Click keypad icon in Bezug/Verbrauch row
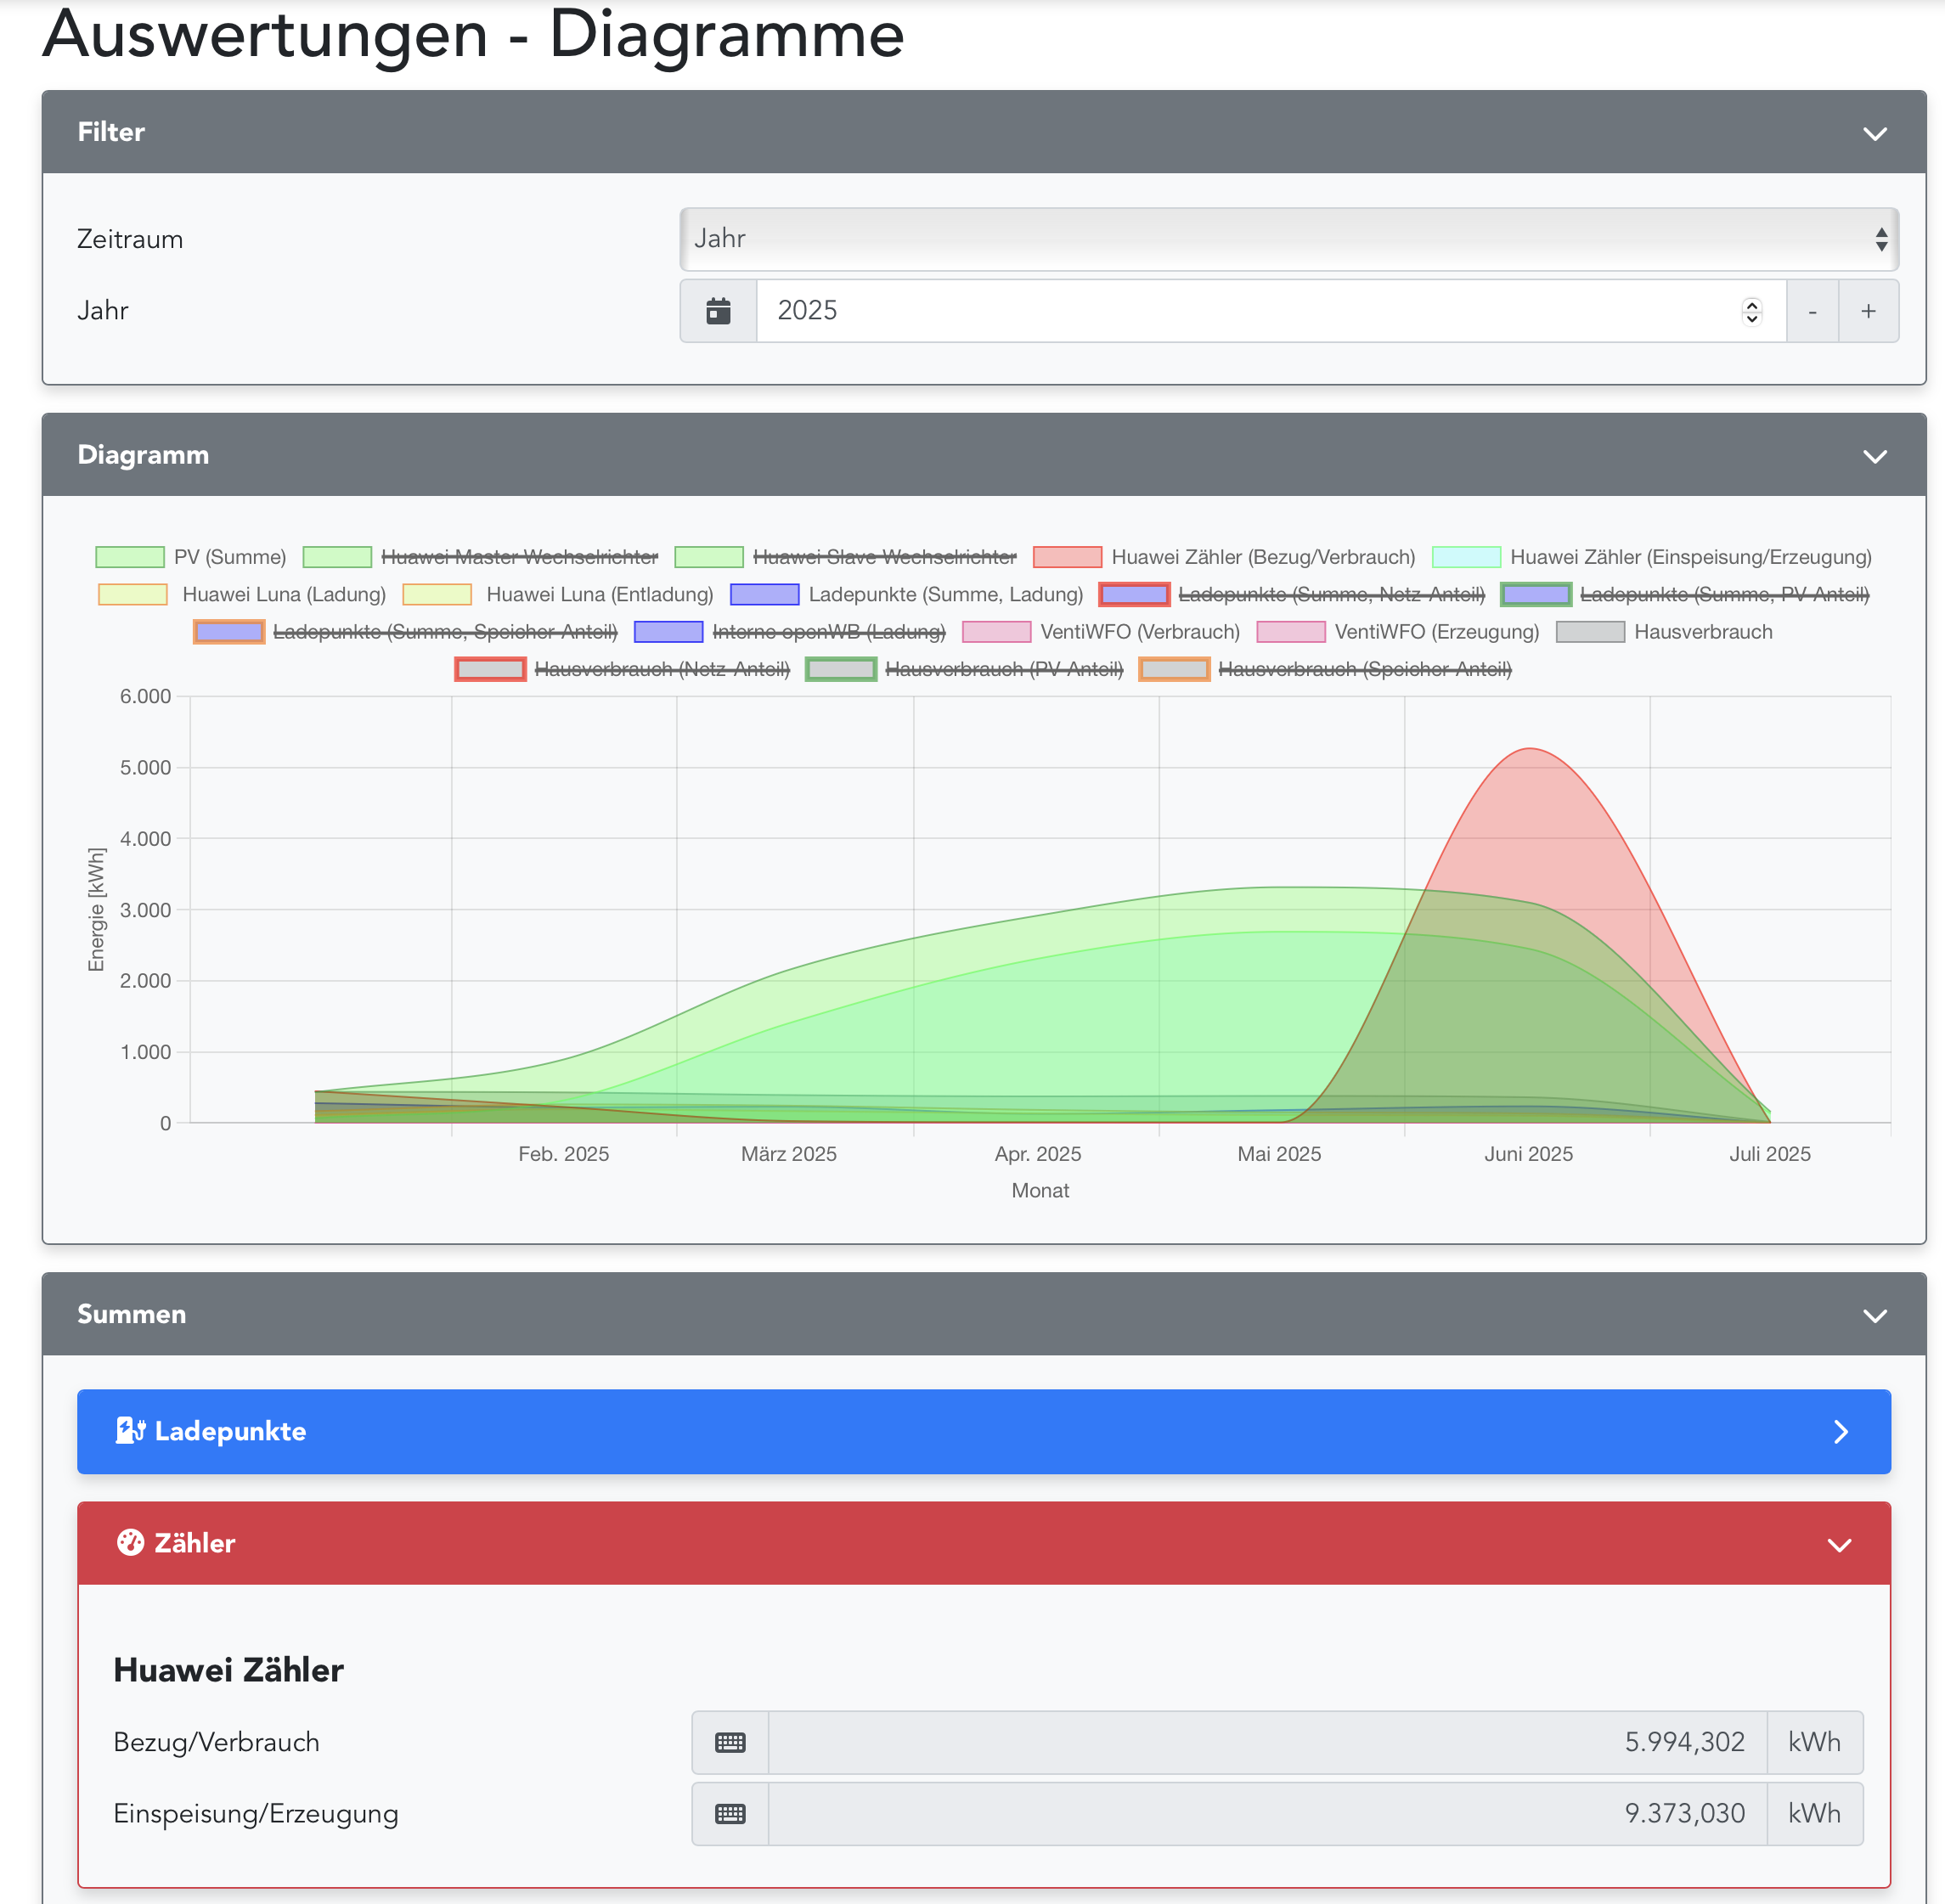 click(x=730, y=1743)
